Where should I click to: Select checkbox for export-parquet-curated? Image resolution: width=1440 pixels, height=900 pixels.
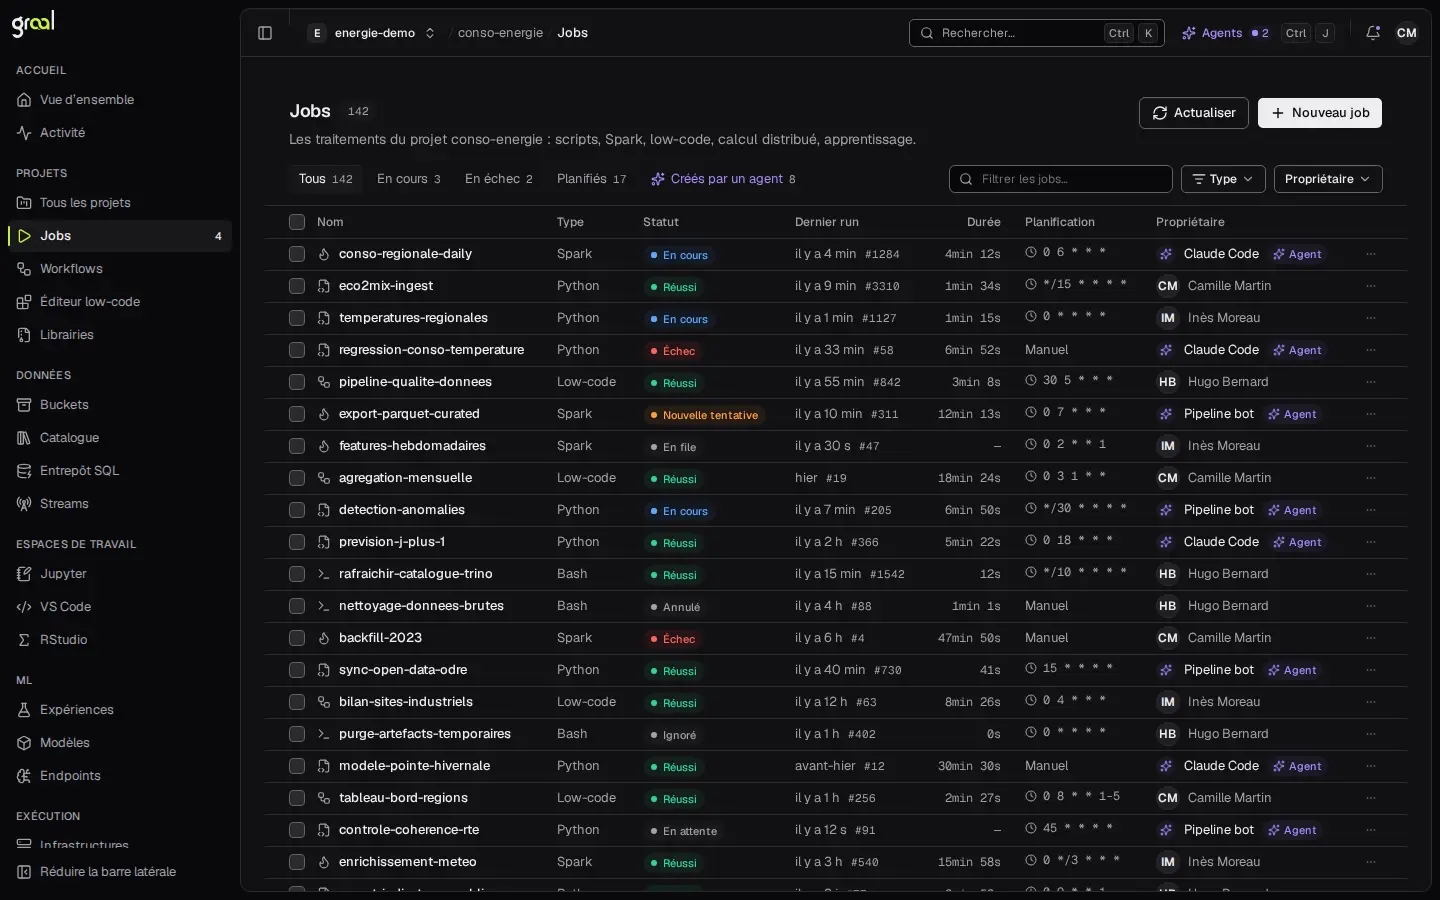click(297, 414)
